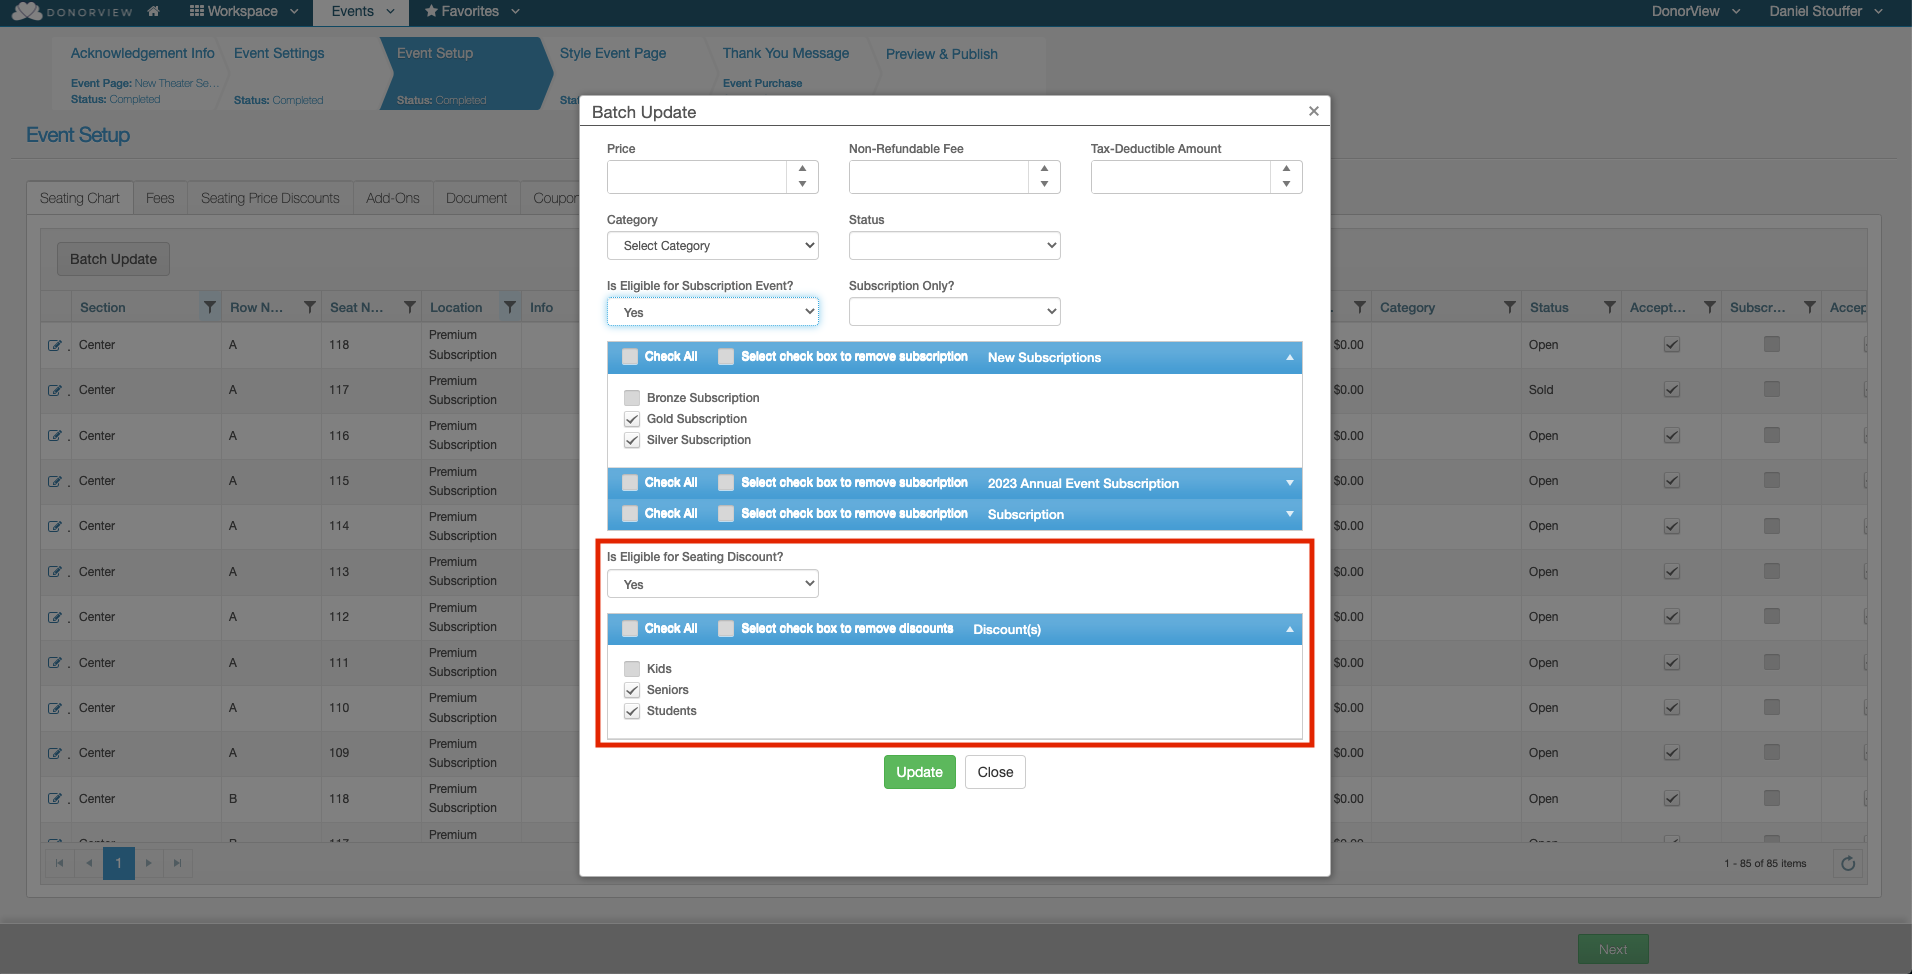Click the green Next button
The image size is (1912, 974).
click(1613, 949)
